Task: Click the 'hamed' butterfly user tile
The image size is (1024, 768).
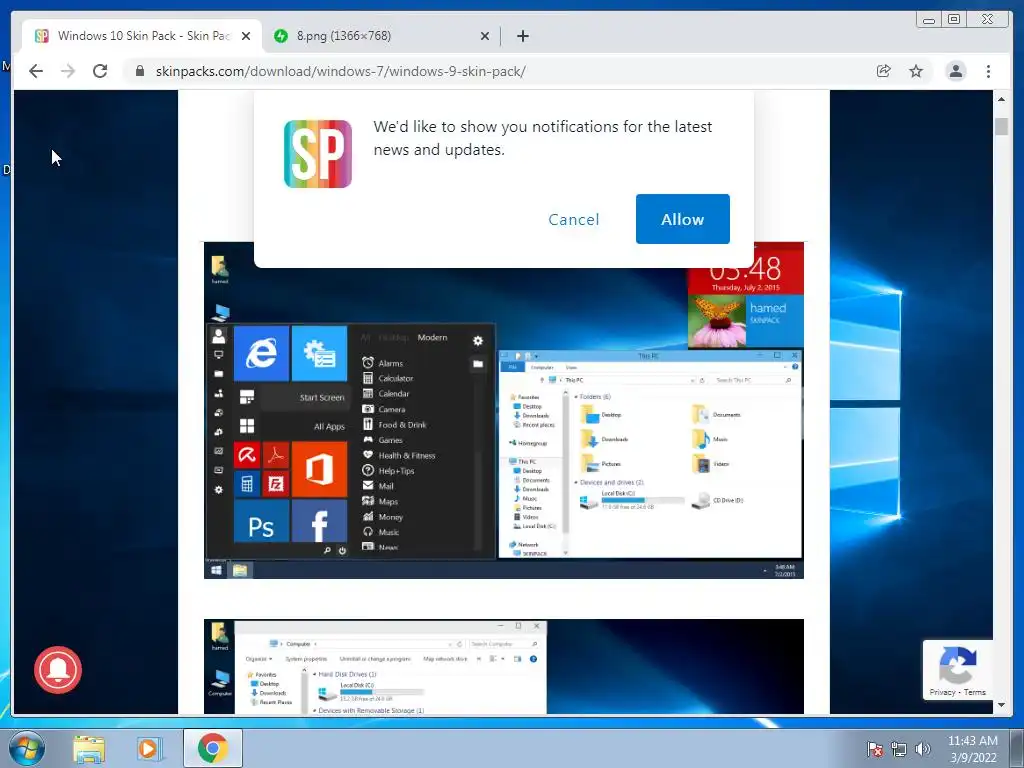Action: (746, 321)
